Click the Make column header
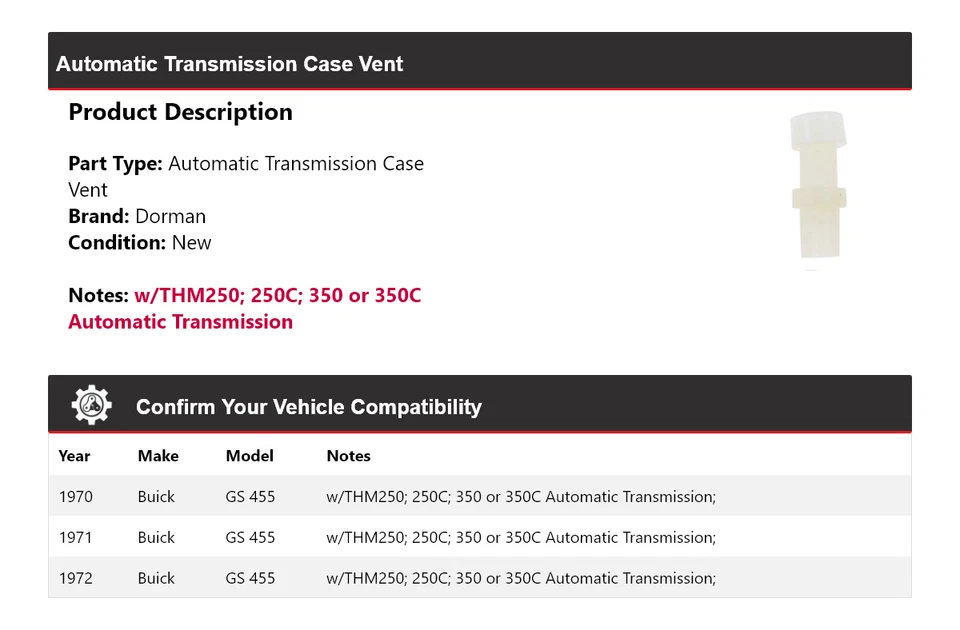This screenshot has width=960, height=630. tap(158, 456)
